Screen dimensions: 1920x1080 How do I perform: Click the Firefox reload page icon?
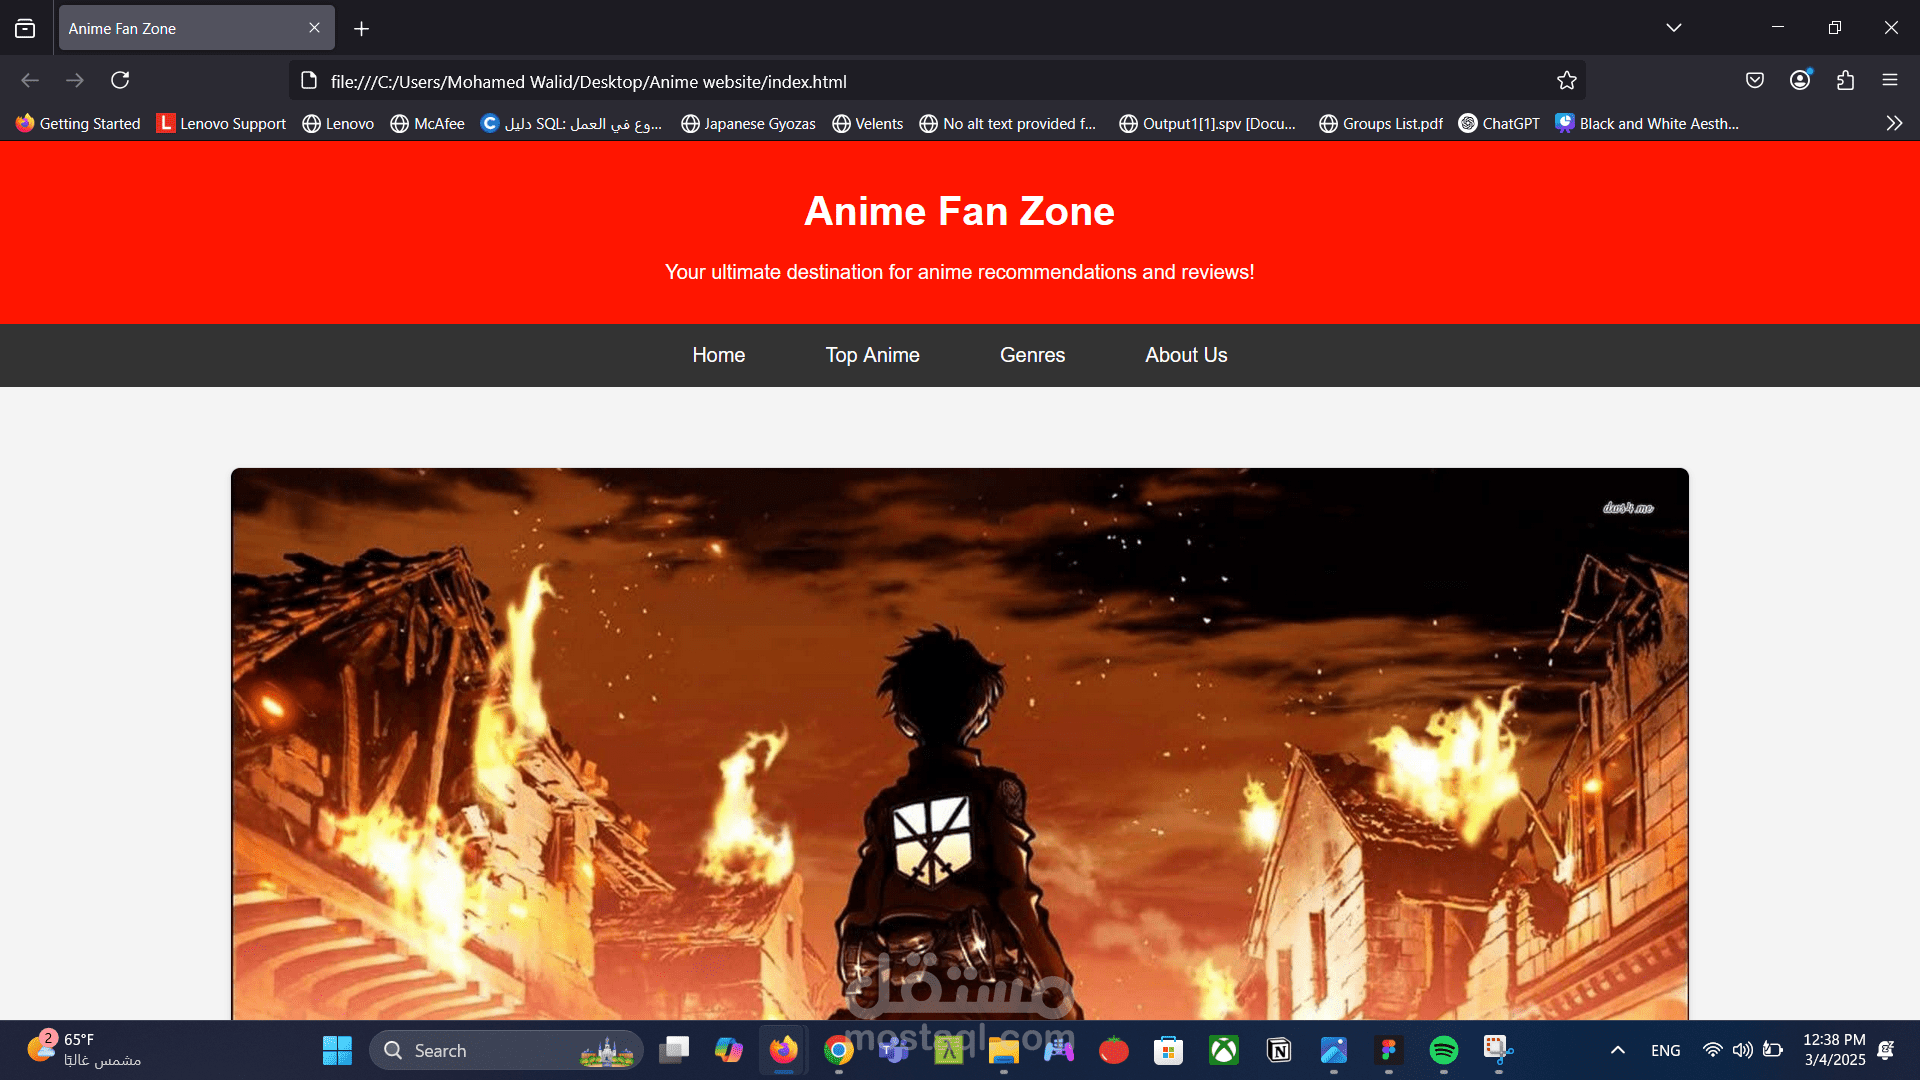tap(120, 80)
